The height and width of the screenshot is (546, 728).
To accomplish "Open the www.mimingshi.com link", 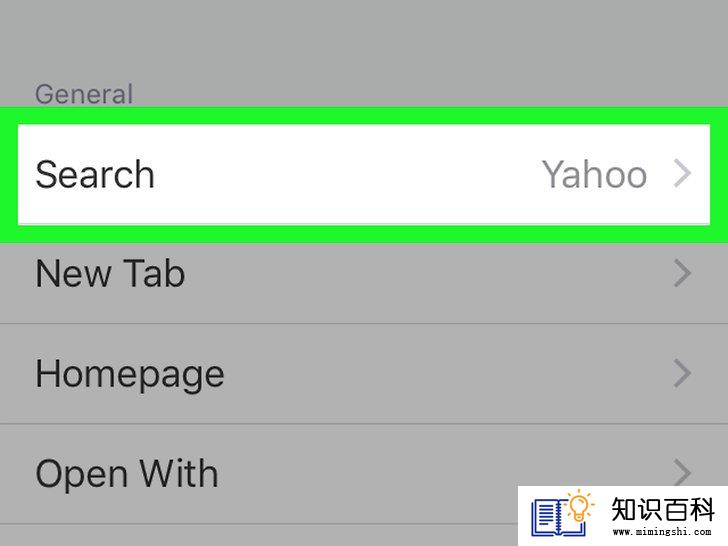I will (662, 532).
